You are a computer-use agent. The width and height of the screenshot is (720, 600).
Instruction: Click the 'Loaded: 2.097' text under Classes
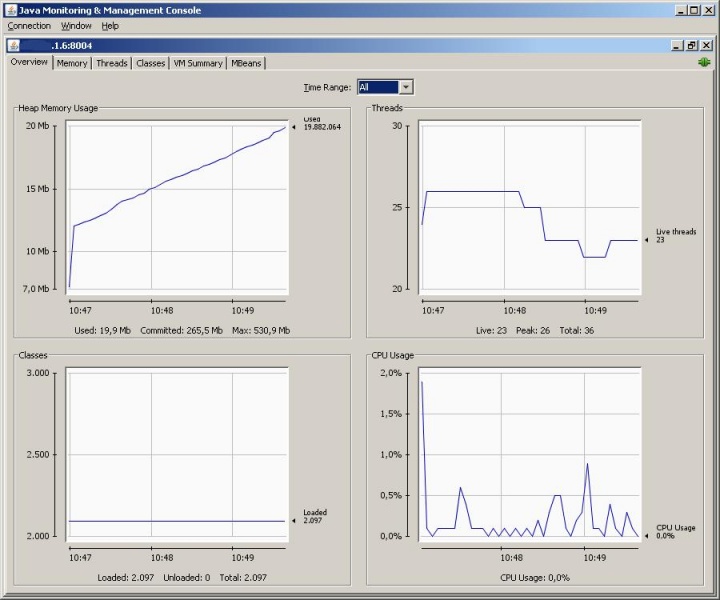pyautogui.click(x=125, y=578)
